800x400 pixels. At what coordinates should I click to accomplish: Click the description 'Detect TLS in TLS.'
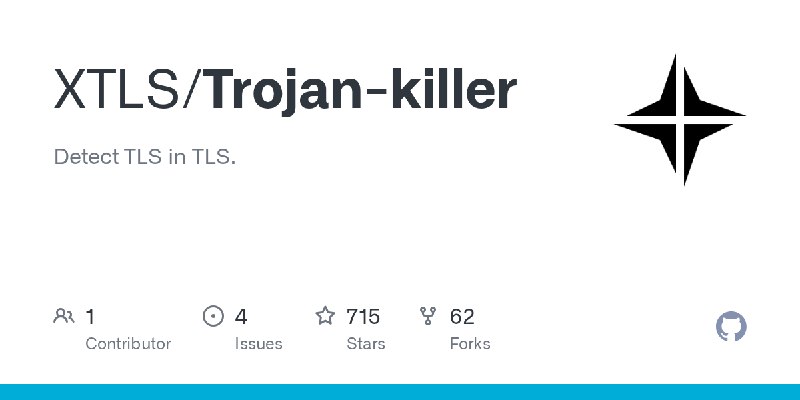click(x=144, y=158)
